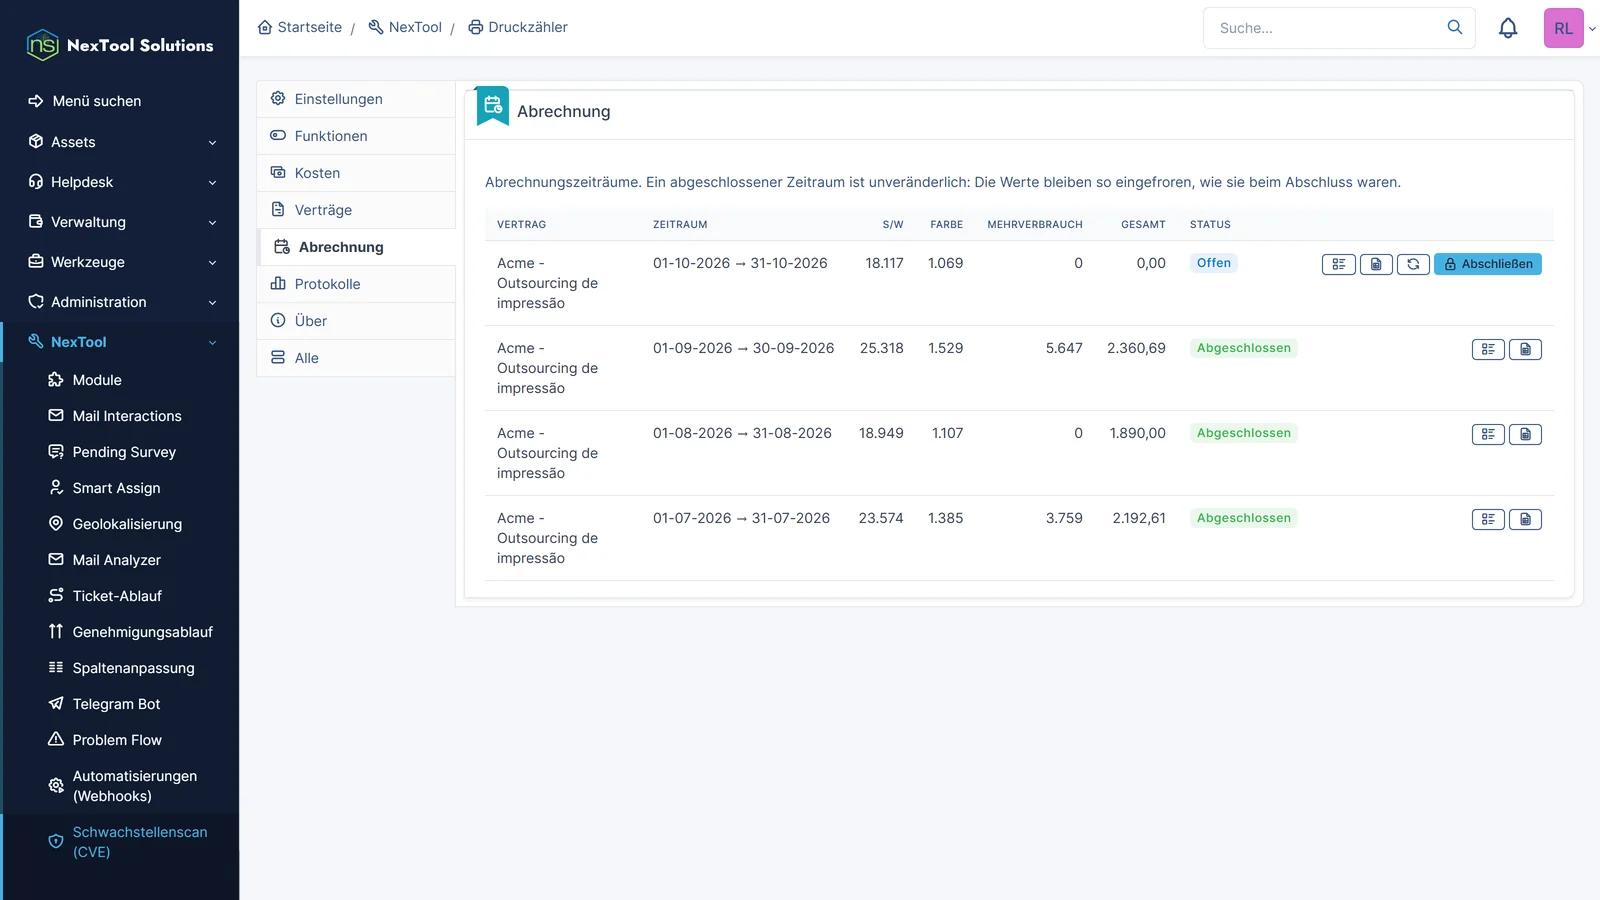The image size is (1600, 900).
Task: Open Telegram Bot sidebar item
Action: [121, 704]
